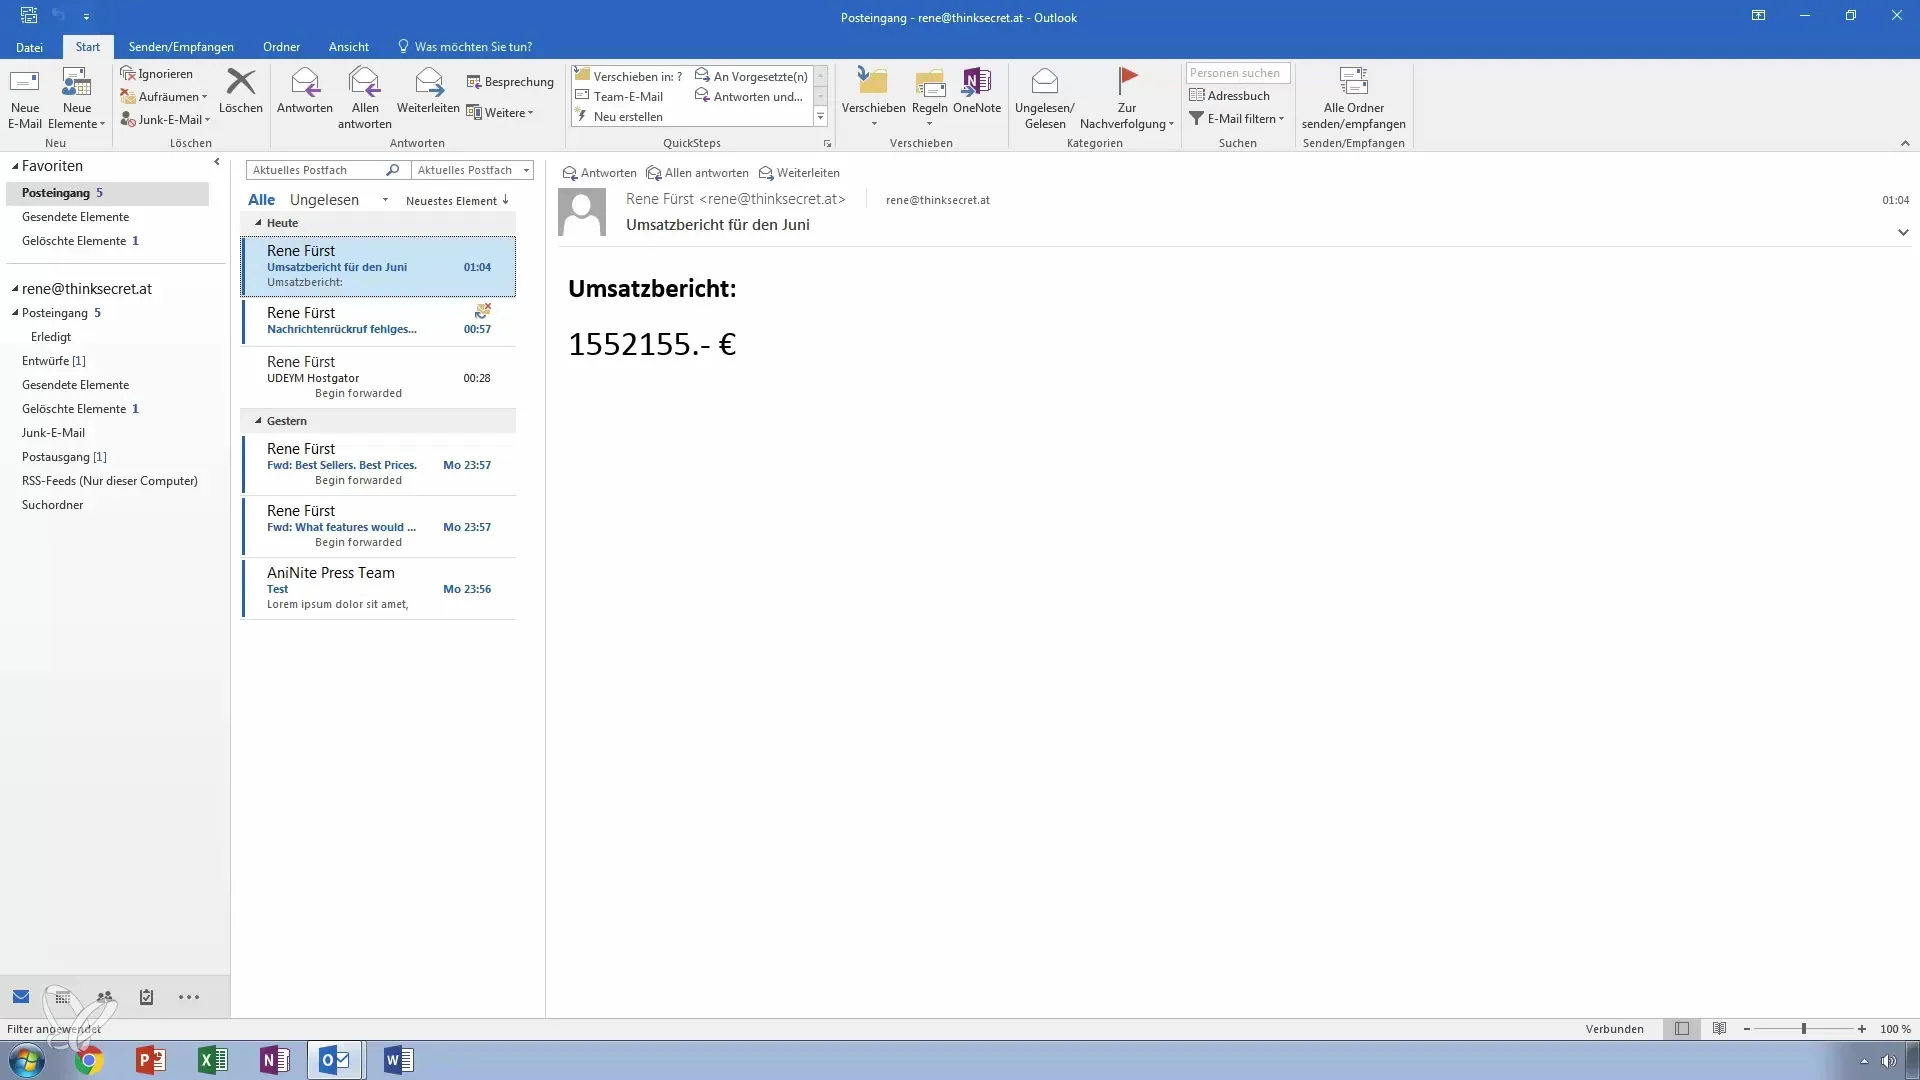1920x1080 pixels.
Task: Collapse the rene@thinksecret.at account
Action: click(15, 289)
